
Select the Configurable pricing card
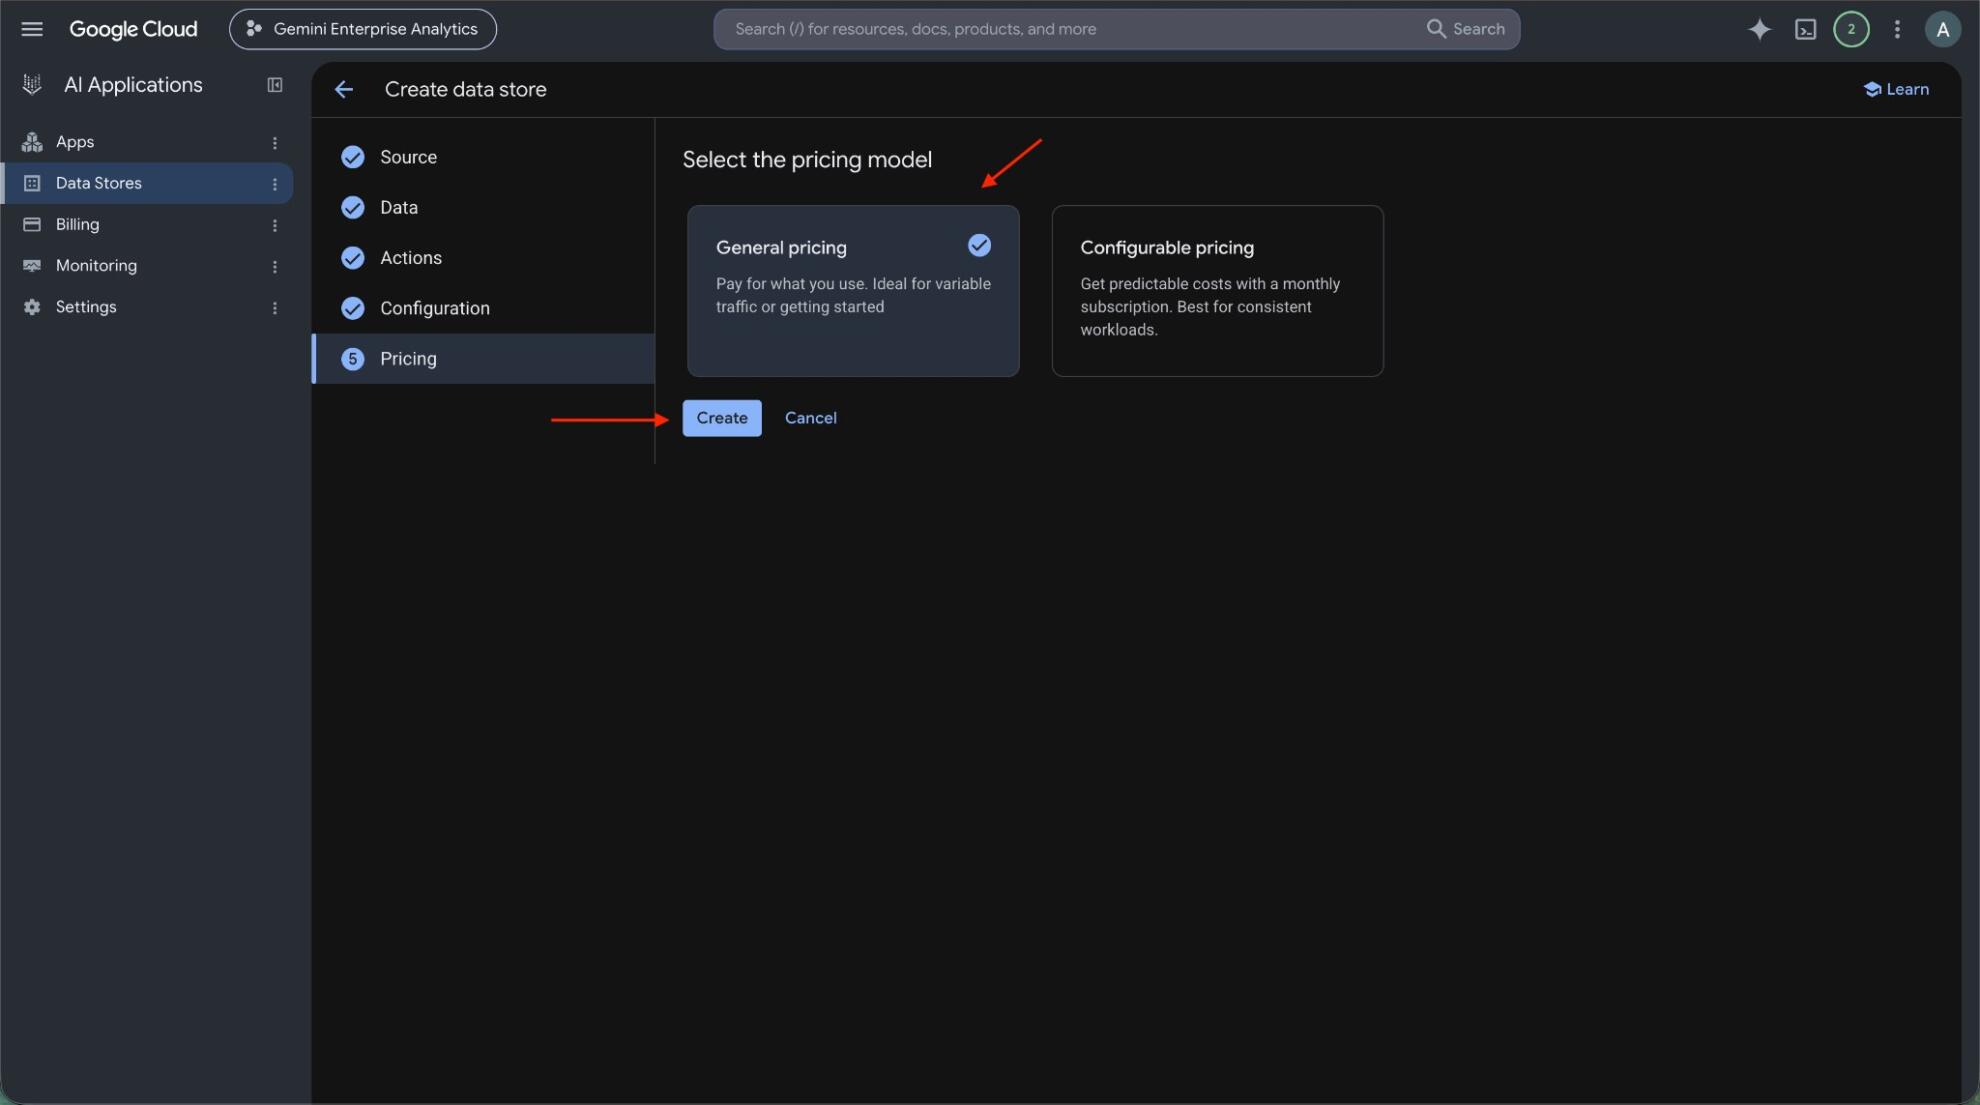1217,291
